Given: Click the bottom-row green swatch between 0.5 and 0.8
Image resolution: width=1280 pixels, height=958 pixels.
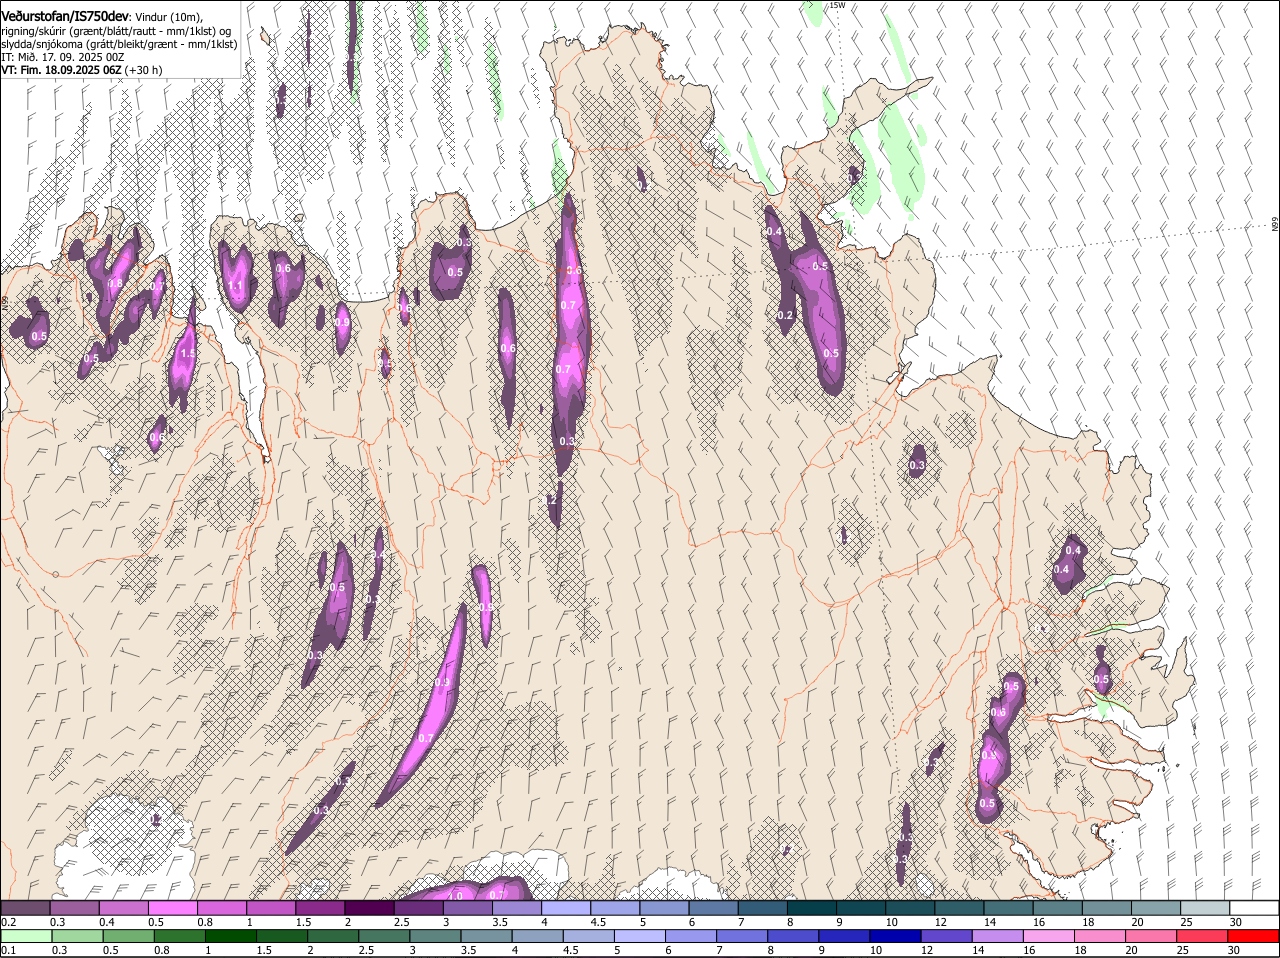Looking at the screenshot, I should (128, 937).
